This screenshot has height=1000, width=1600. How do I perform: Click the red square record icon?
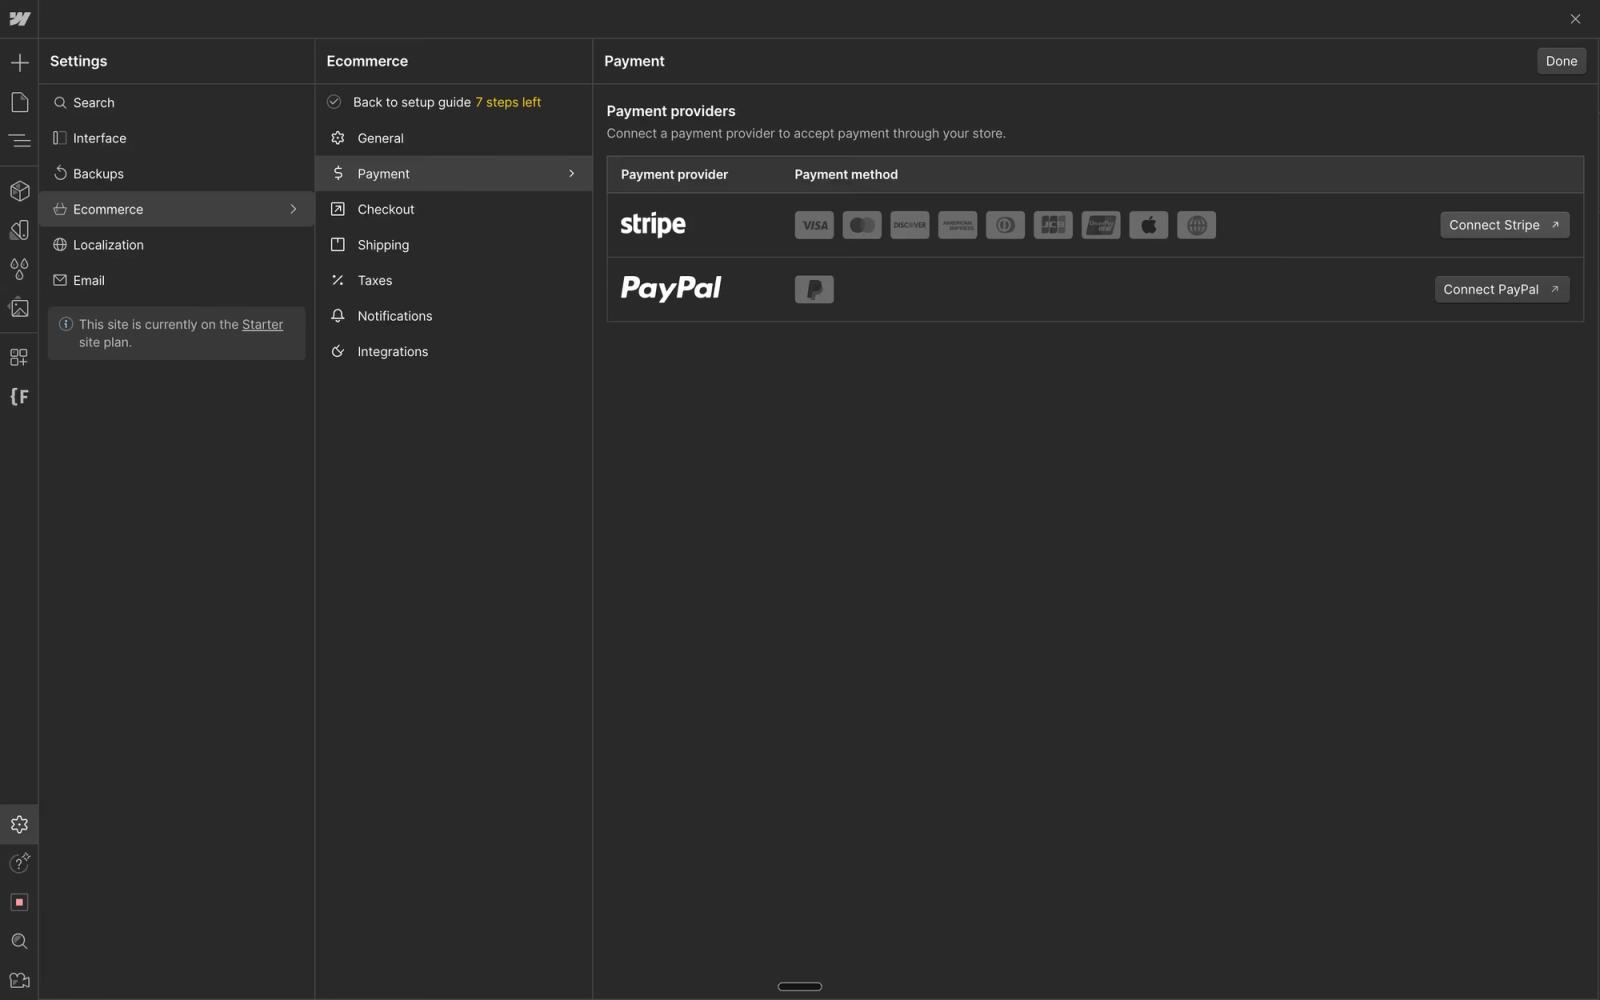(x=19, y=903)
